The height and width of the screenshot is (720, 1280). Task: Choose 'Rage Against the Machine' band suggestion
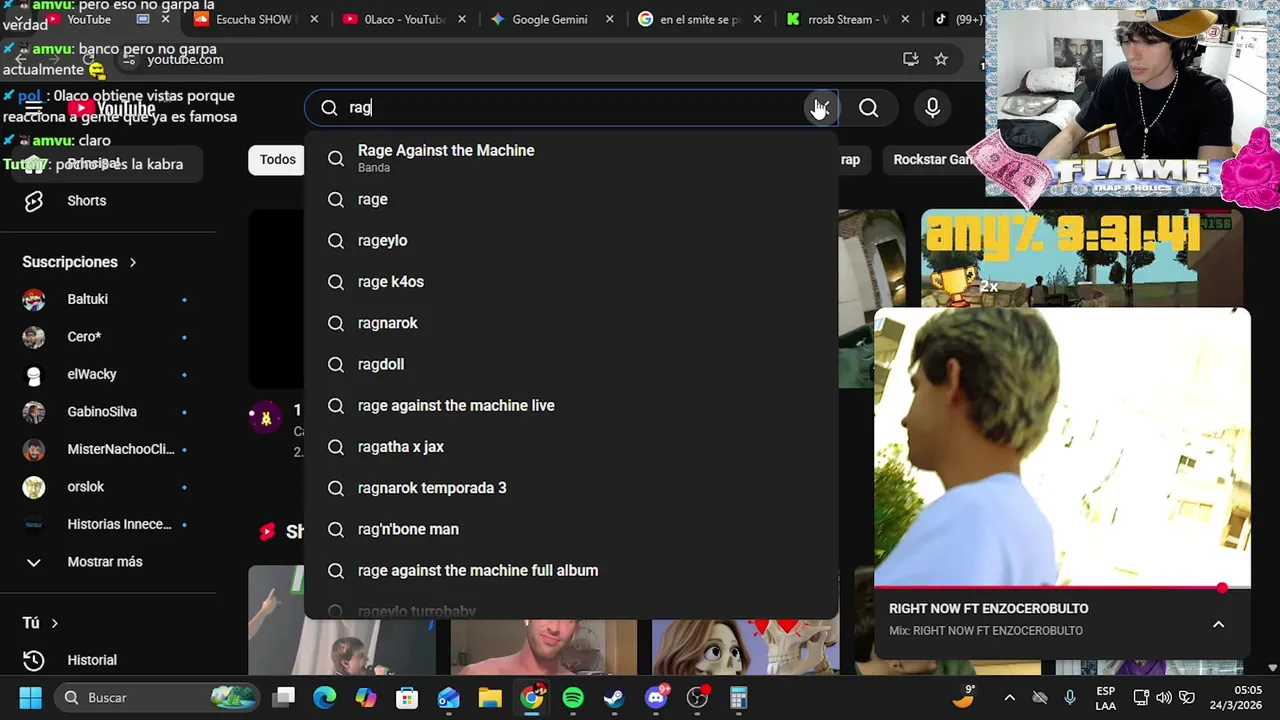tap(571, 158)
